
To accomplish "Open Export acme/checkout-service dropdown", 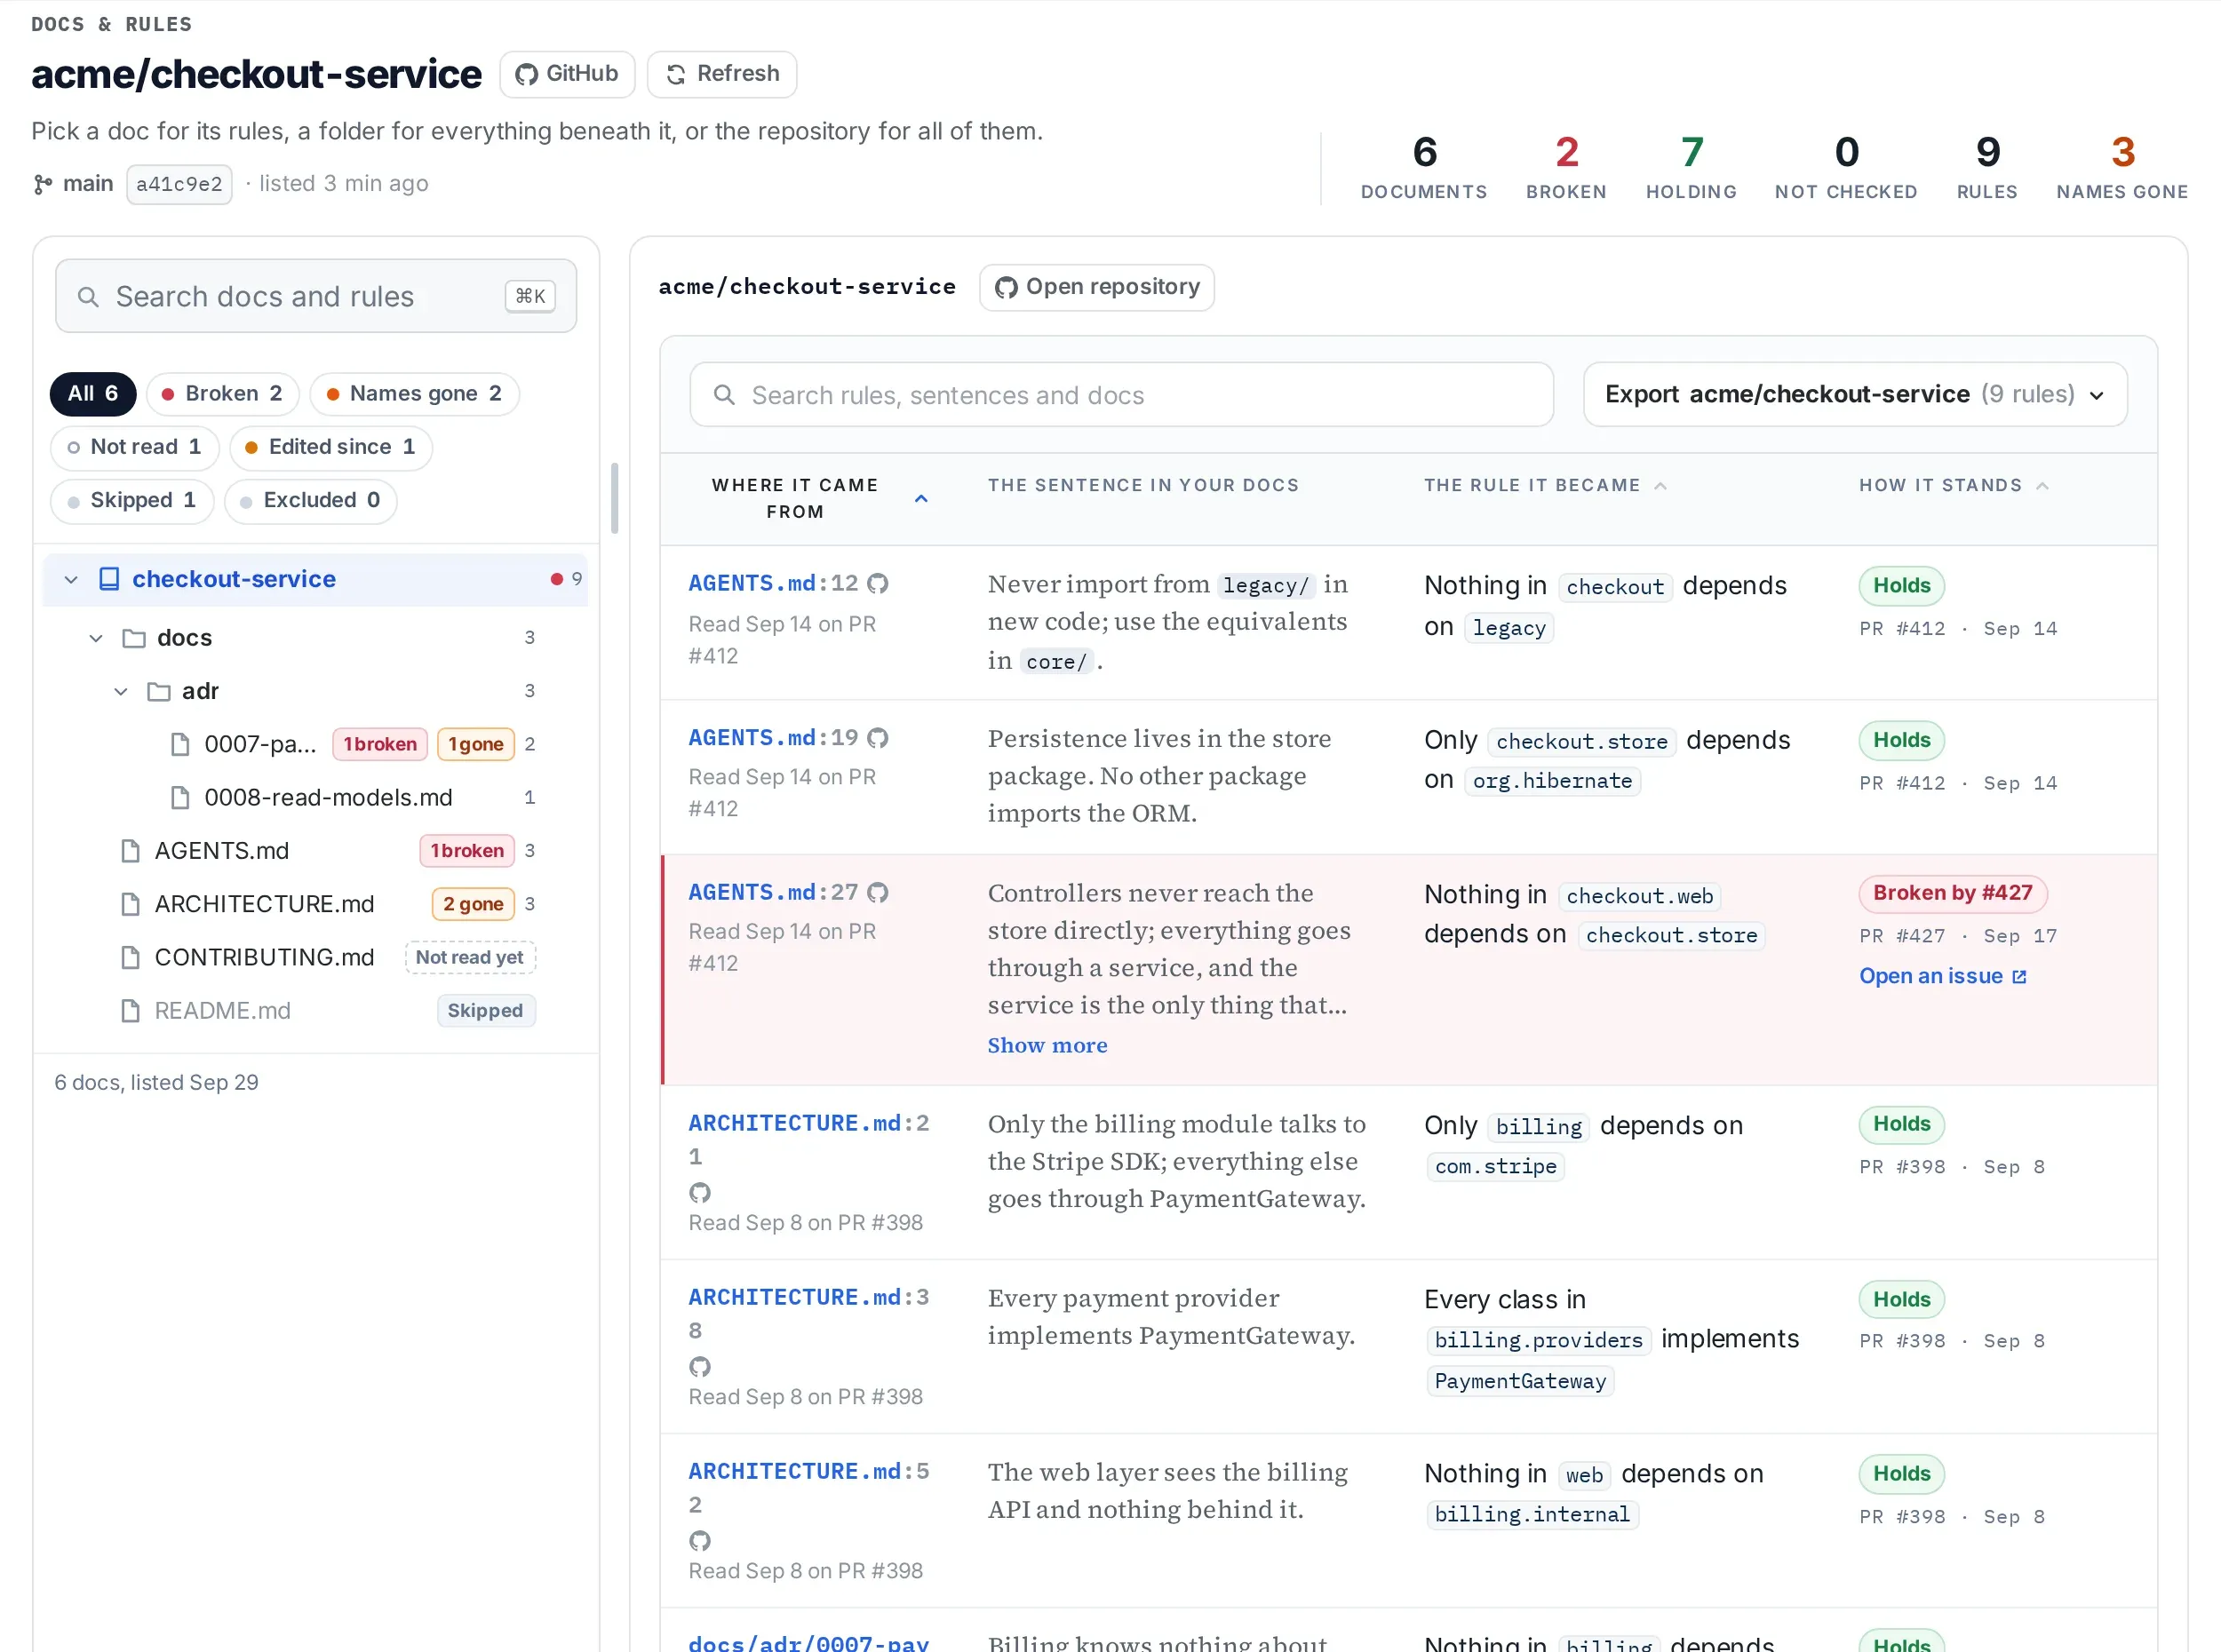I will point(1855,394).
